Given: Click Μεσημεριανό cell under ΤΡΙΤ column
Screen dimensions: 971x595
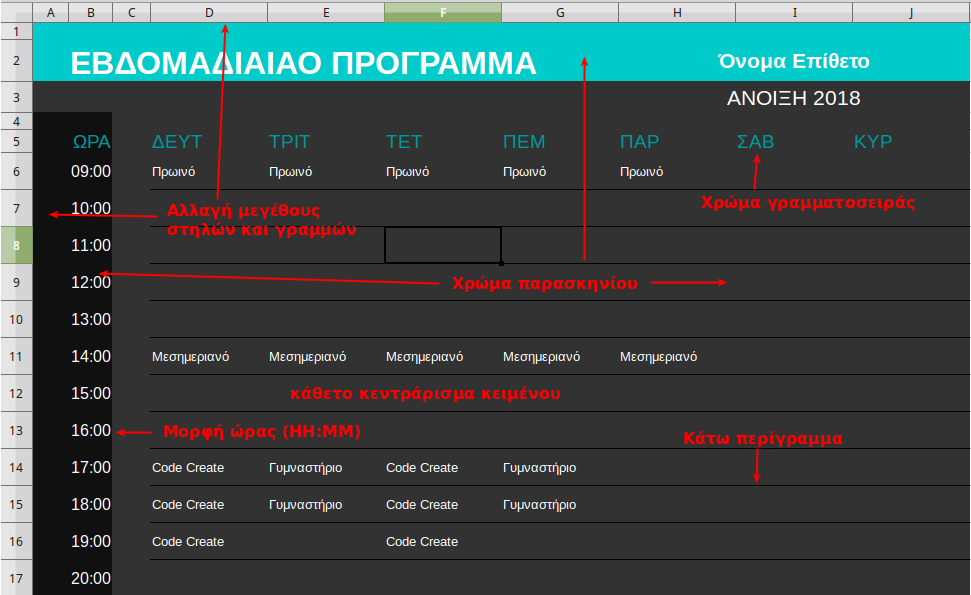Looking at the screenshot, I should 308,356.
